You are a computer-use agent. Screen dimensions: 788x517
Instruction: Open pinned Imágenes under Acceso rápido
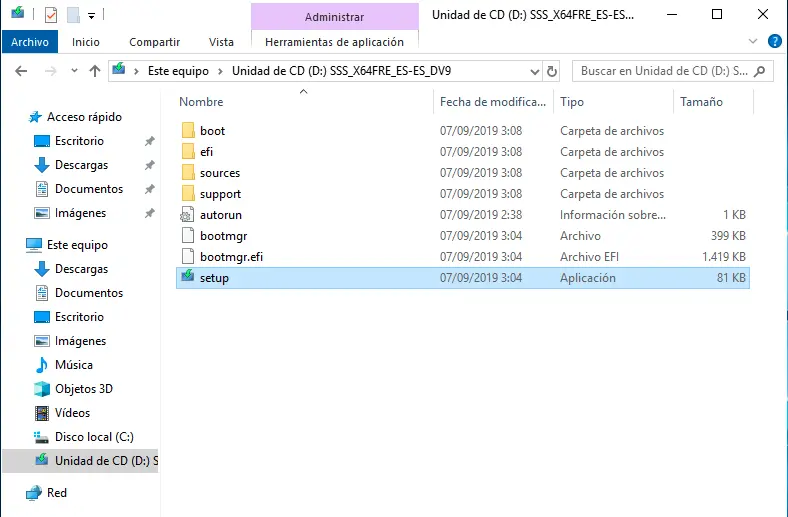click(80, 213)
